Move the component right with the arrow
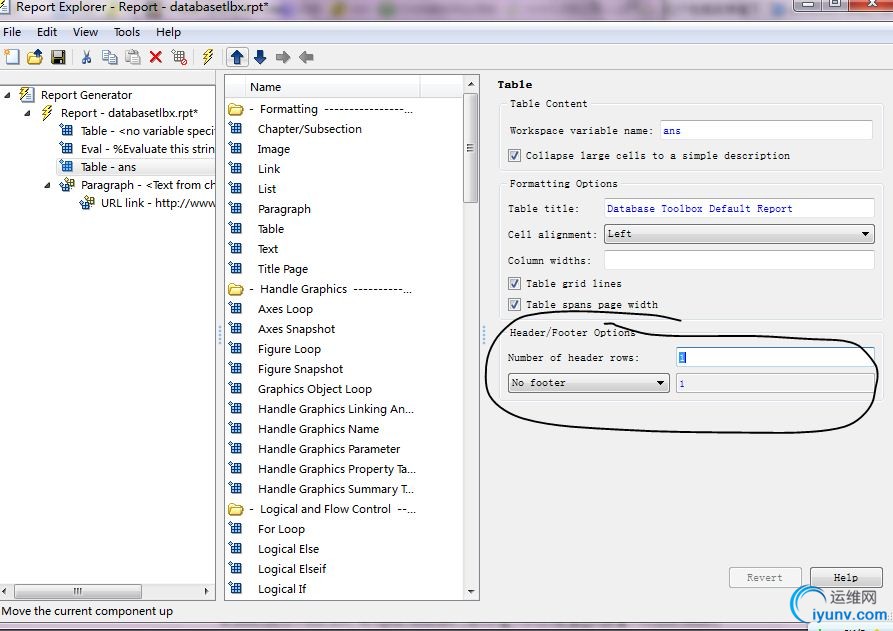The height and width of the screenshot is (631, 893). (x=282, y=57)
